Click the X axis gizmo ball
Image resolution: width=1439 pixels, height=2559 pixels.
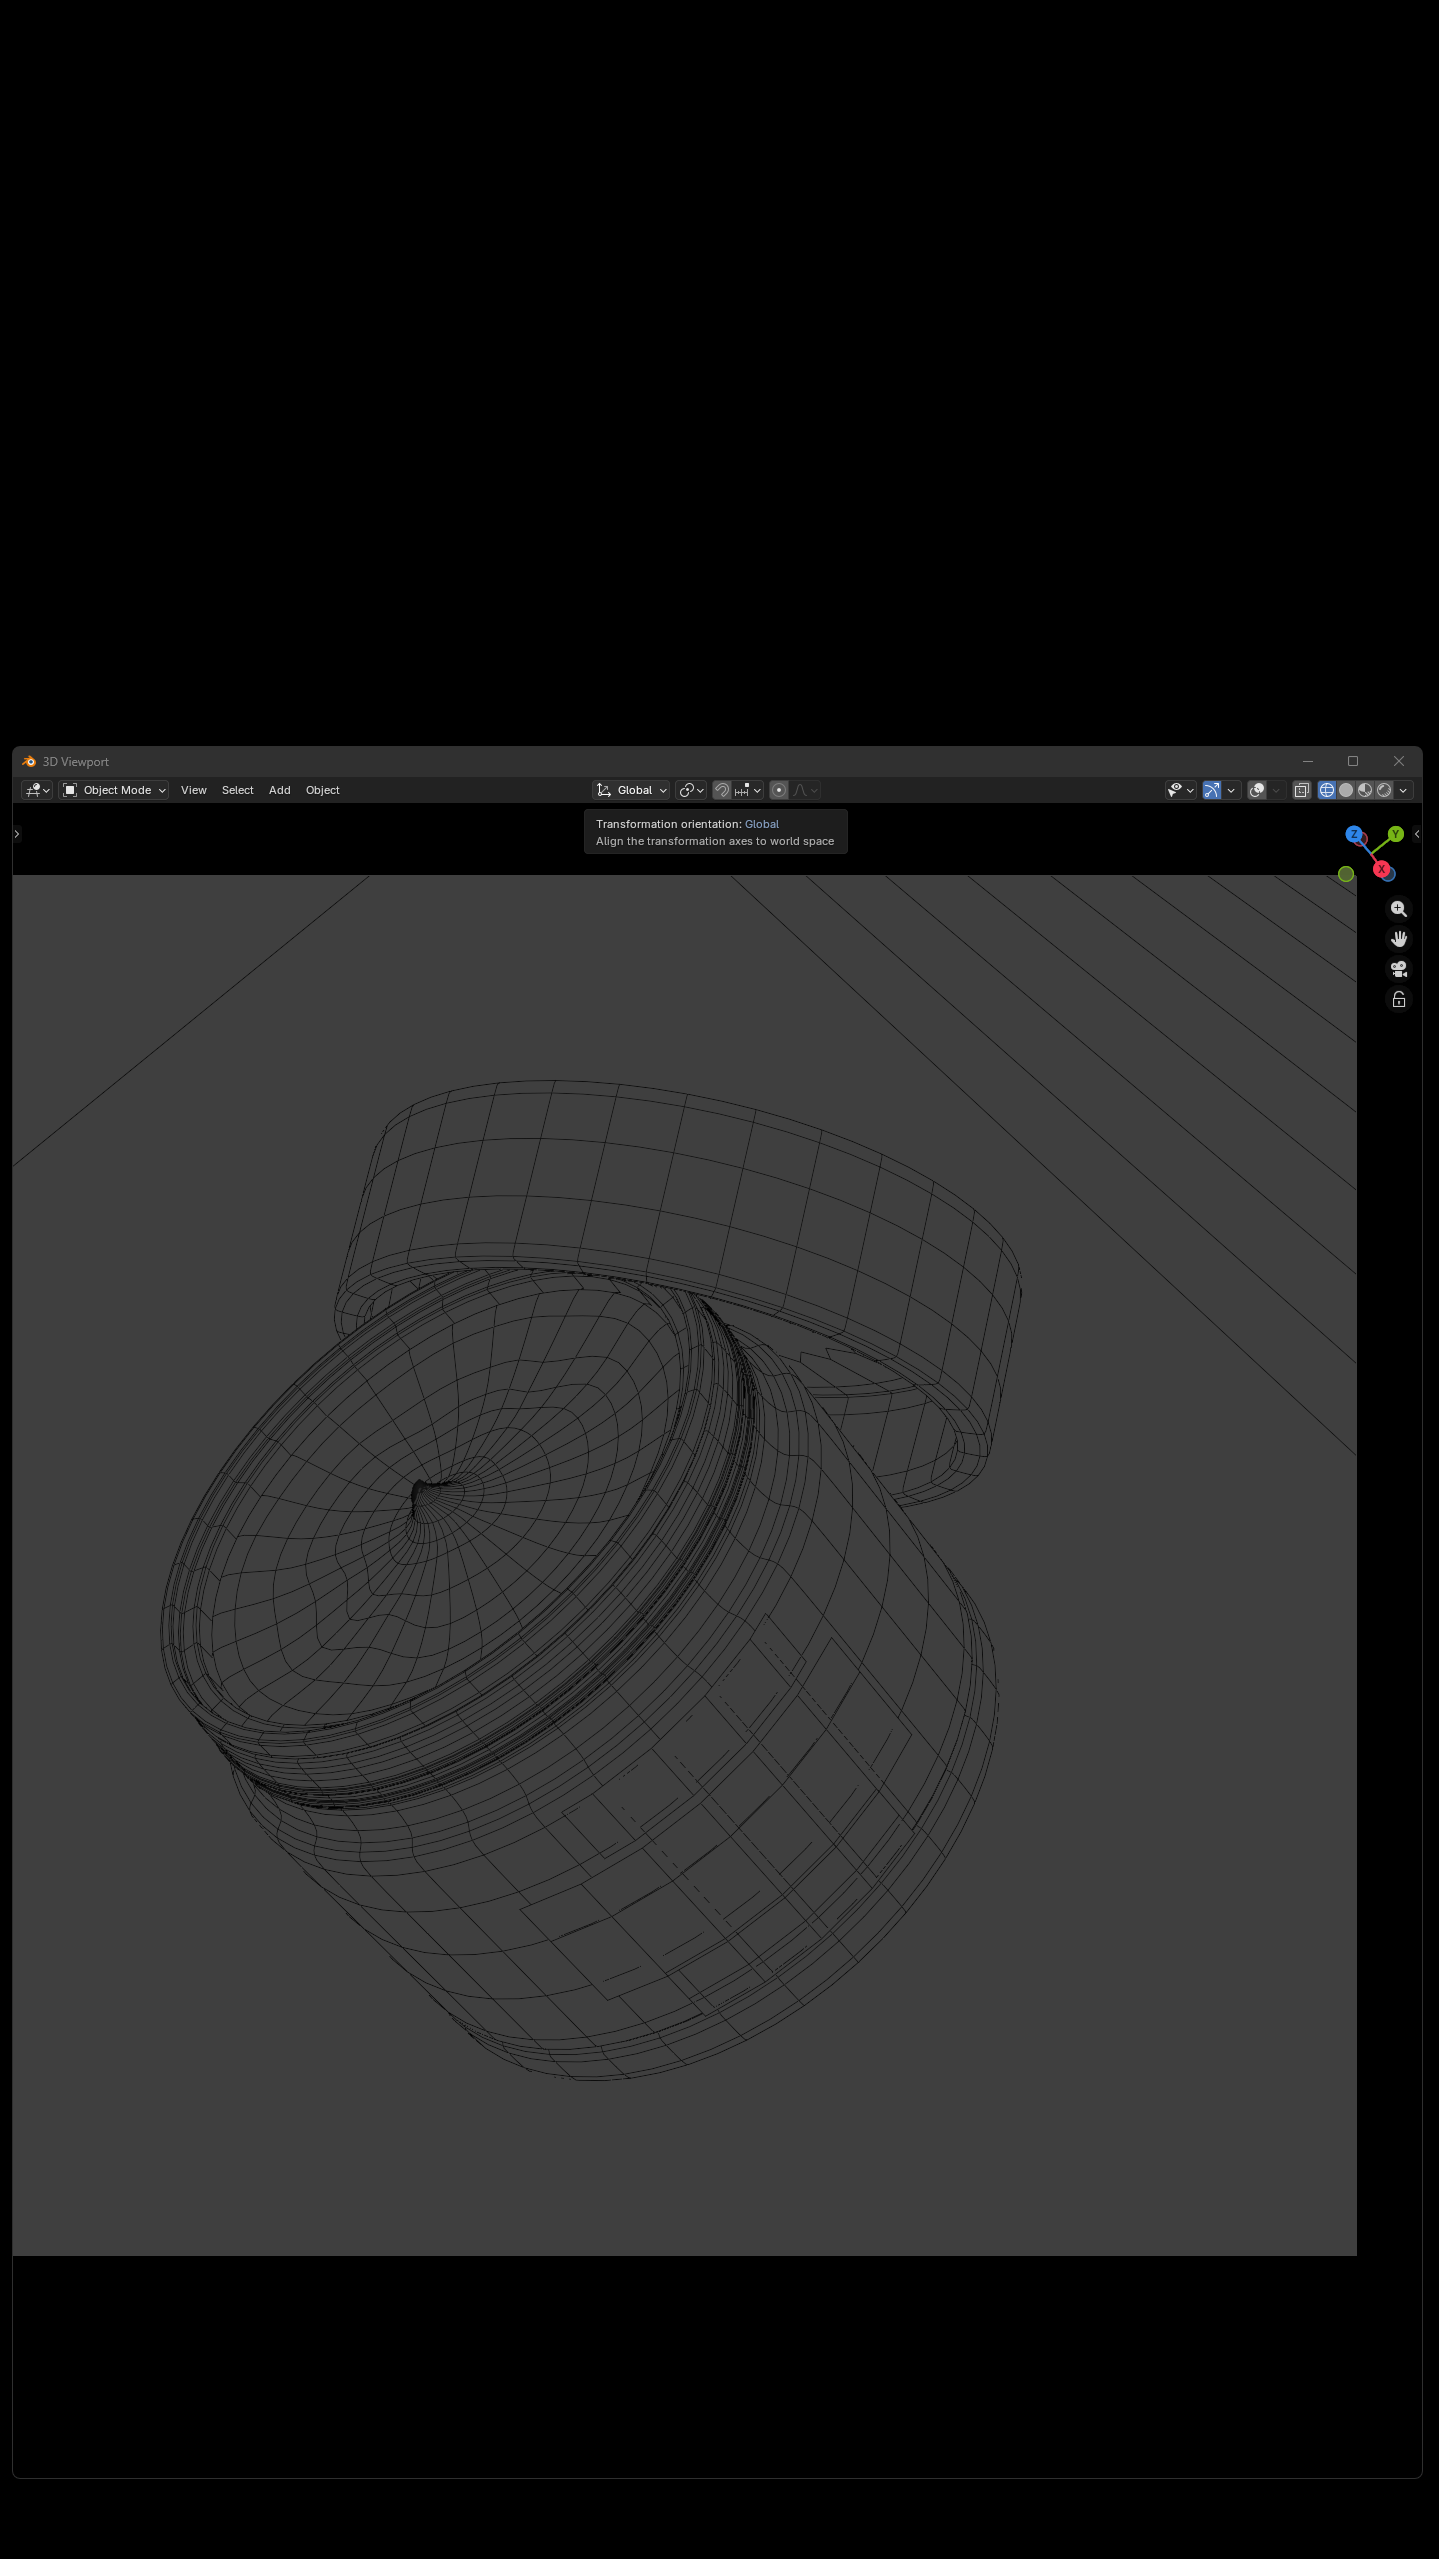pos(1382,869)
